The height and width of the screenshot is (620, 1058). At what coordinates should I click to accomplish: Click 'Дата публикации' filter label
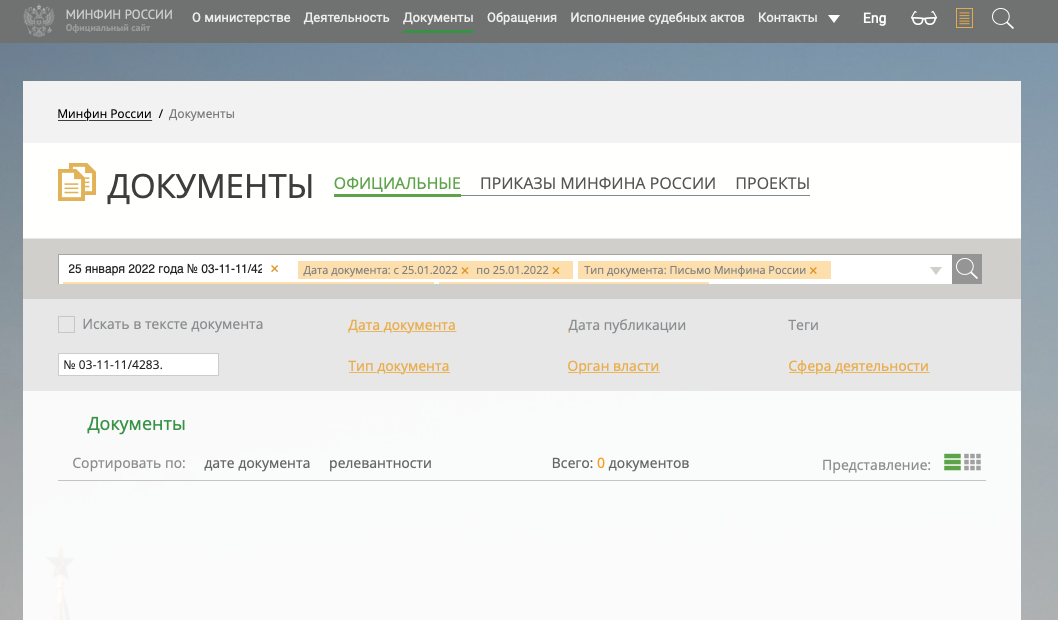627,325
